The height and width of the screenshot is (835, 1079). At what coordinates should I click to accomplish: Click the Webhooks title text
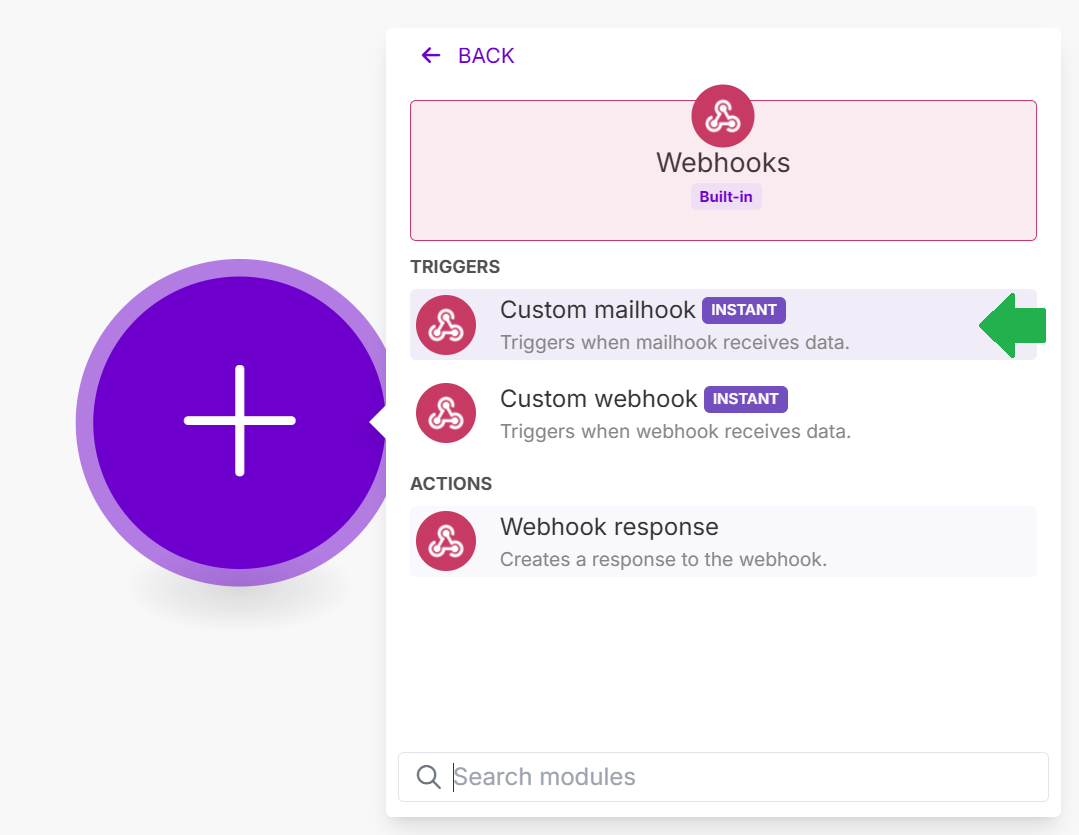pos(723,162)
